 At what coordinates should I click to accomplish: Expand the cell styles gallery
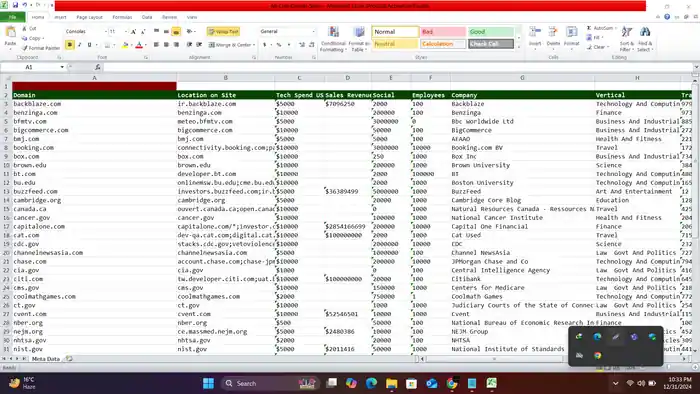click(519, 46)
